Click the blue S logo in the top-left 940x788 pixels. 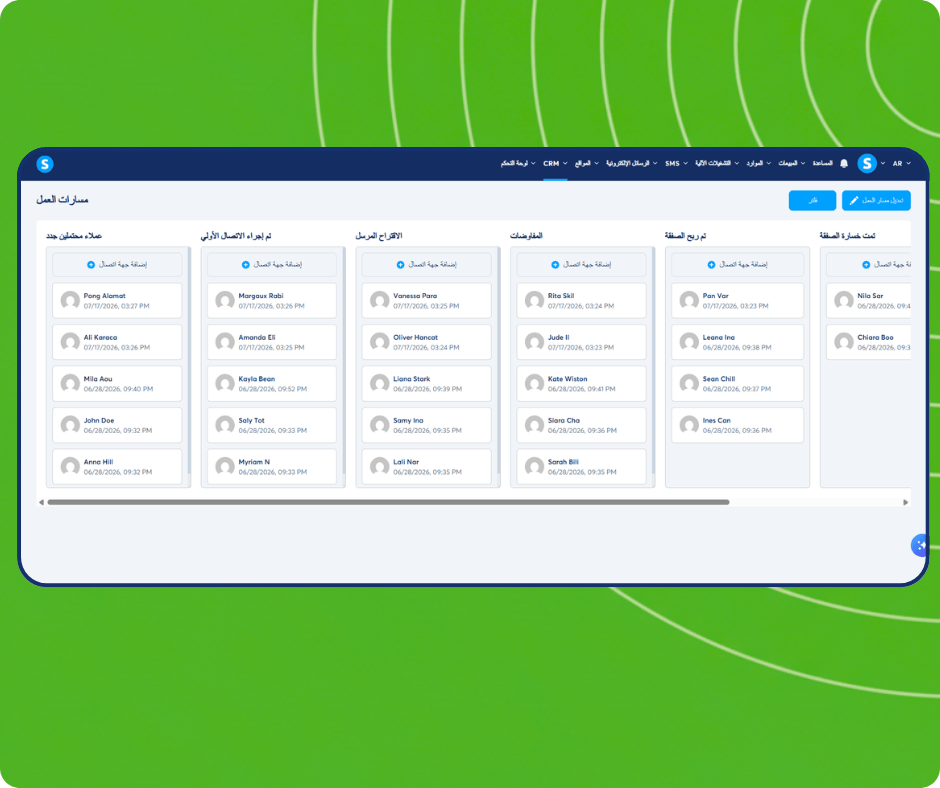(x=45, y=164)
